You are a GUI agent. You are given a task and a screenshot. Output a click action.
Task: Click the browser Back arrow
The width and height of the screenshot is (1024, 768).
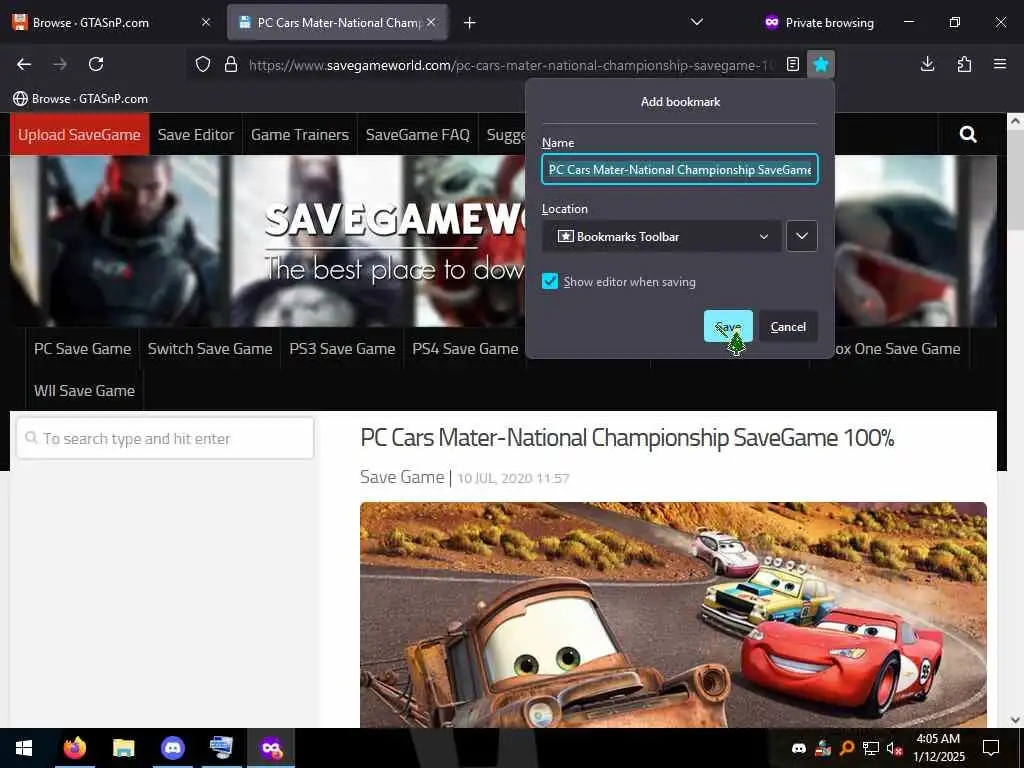point(24,64)
